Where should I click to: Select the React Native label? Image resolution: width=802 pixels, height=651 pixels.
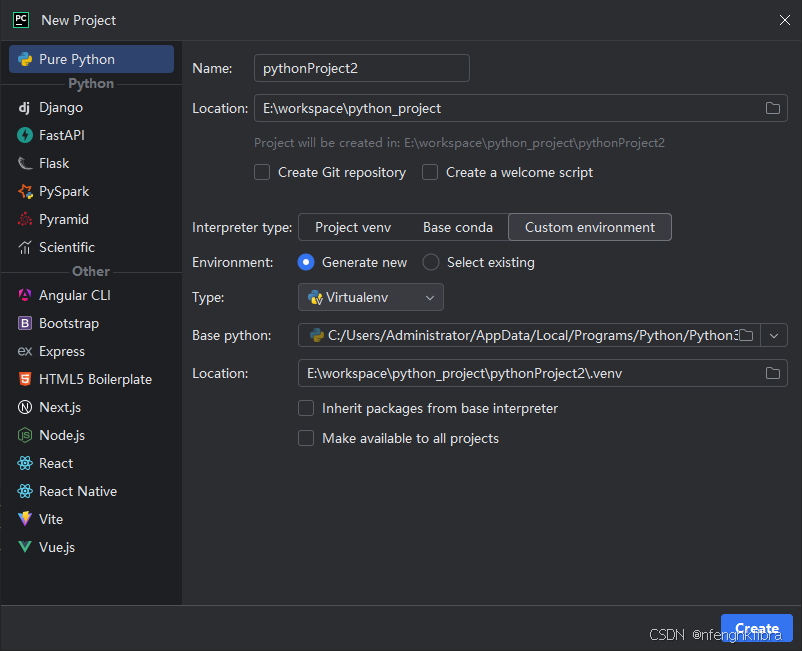(x=78, y=491)
